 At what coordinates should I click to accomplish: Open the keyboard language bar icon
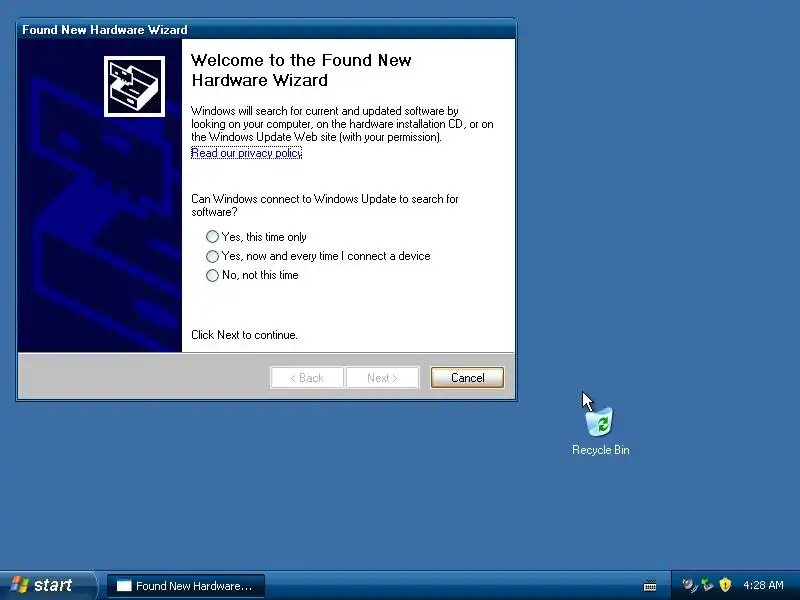650,585
